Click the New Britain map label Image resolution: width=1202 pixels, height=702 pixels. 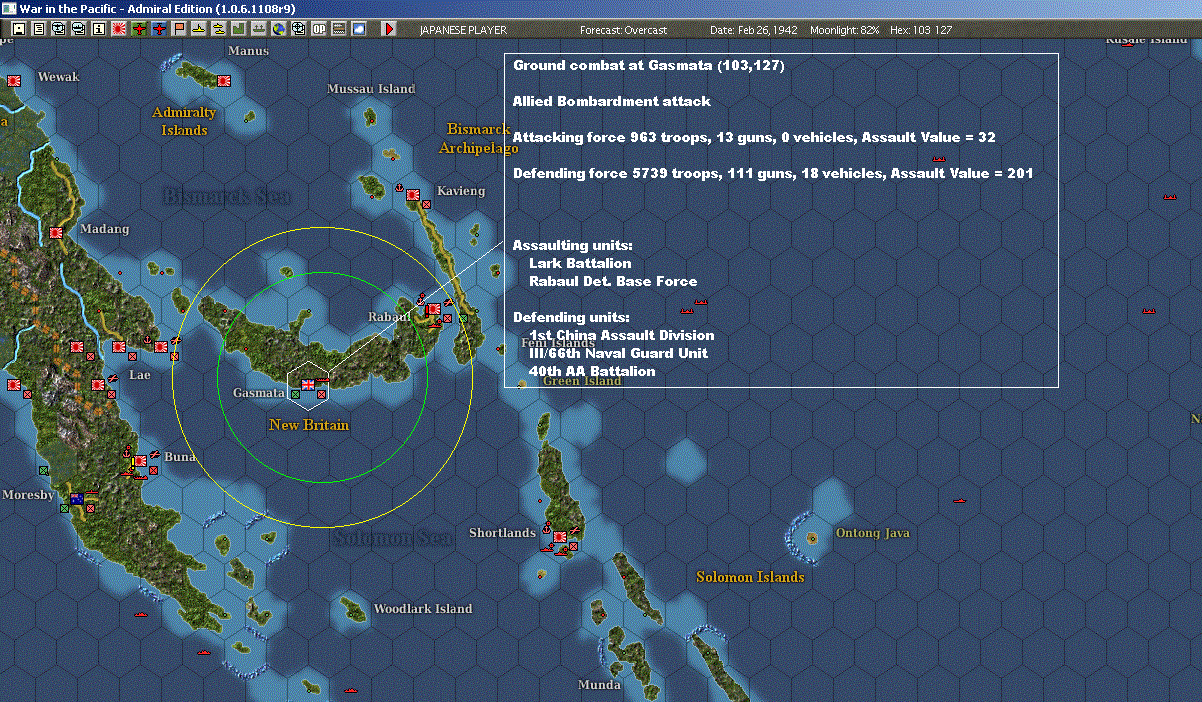point(309,425)
